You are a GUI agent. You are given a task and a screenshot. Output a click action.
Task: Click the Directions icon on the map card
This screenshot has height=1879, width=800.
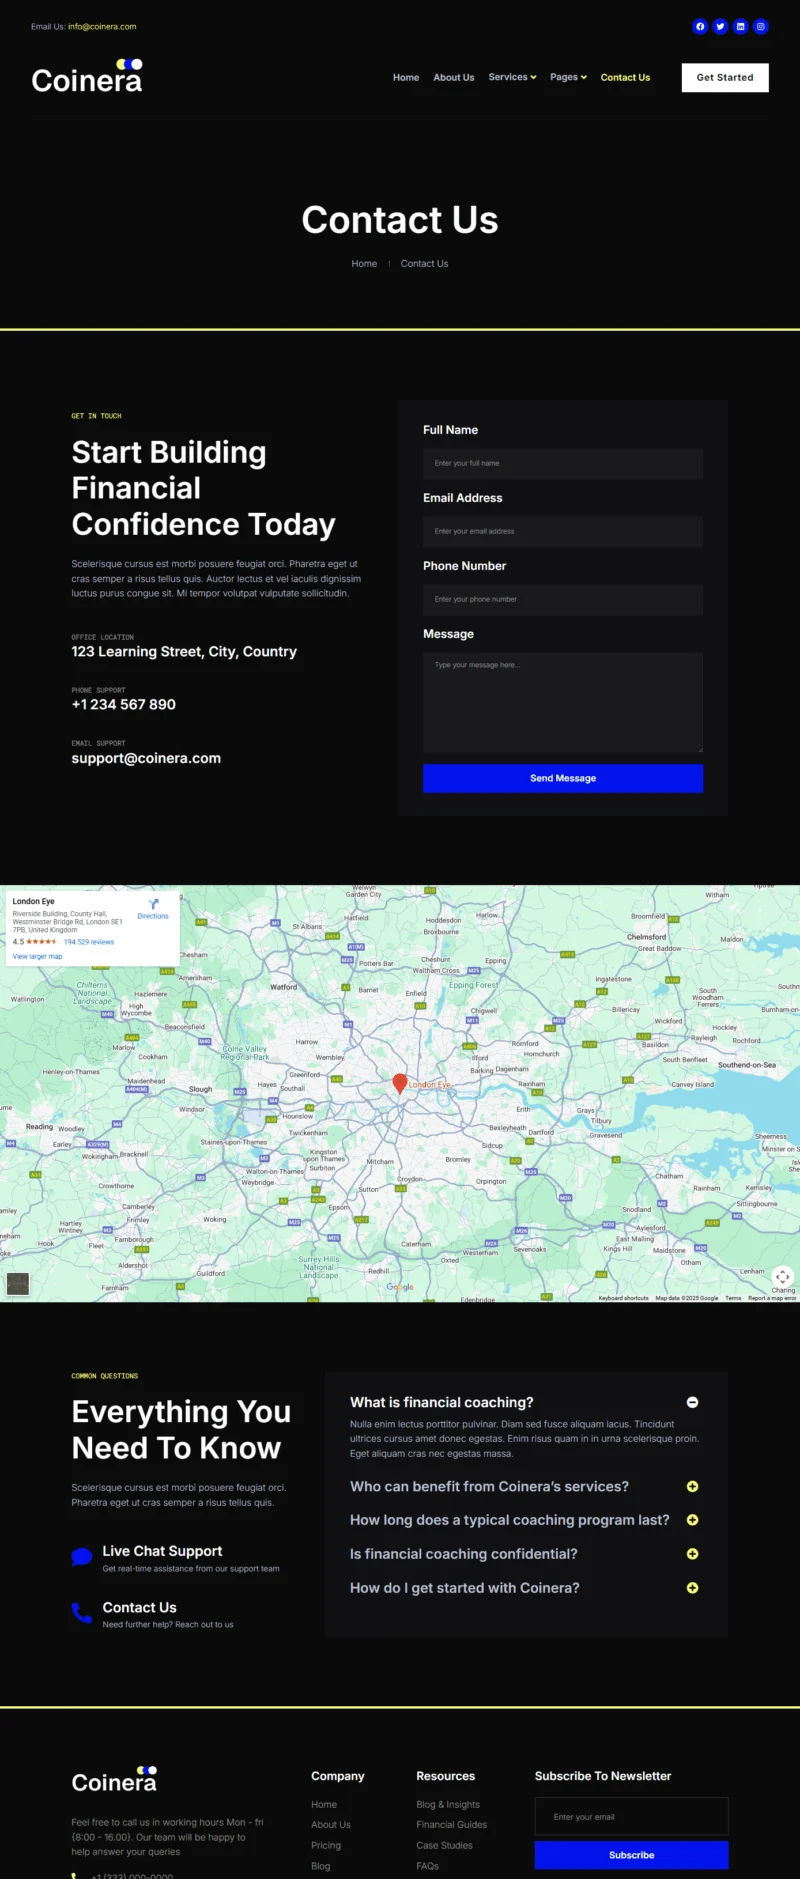pyautogui.click(x=153, y=904)
